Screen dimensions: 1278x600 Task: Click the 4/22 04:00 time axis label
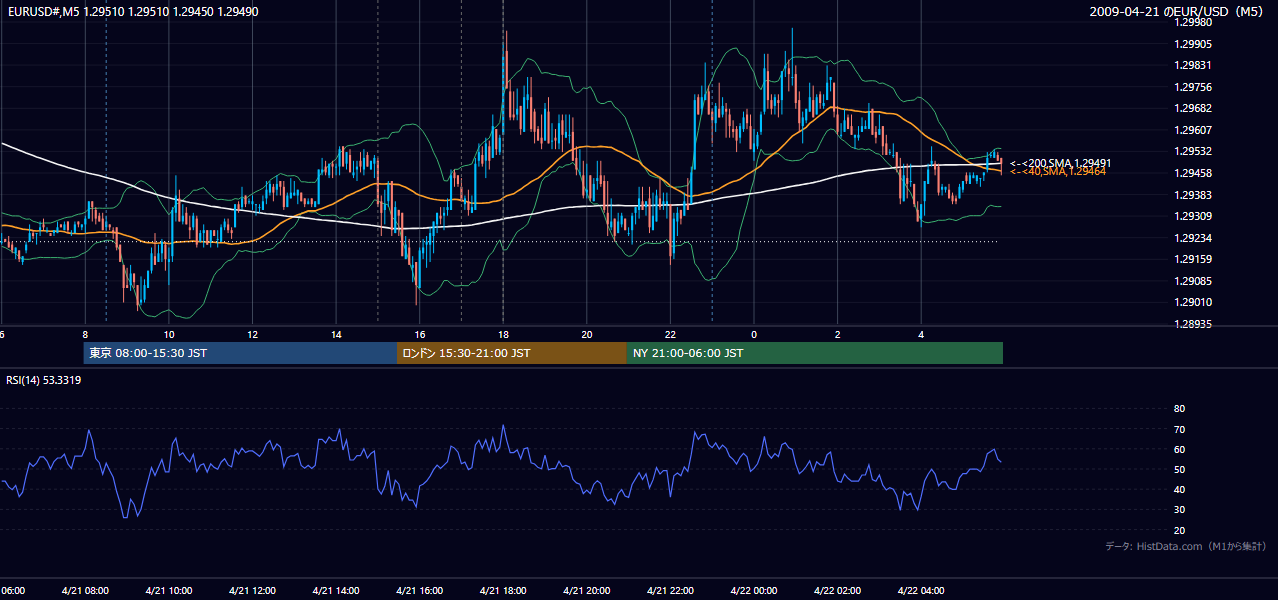click(920, 591)
